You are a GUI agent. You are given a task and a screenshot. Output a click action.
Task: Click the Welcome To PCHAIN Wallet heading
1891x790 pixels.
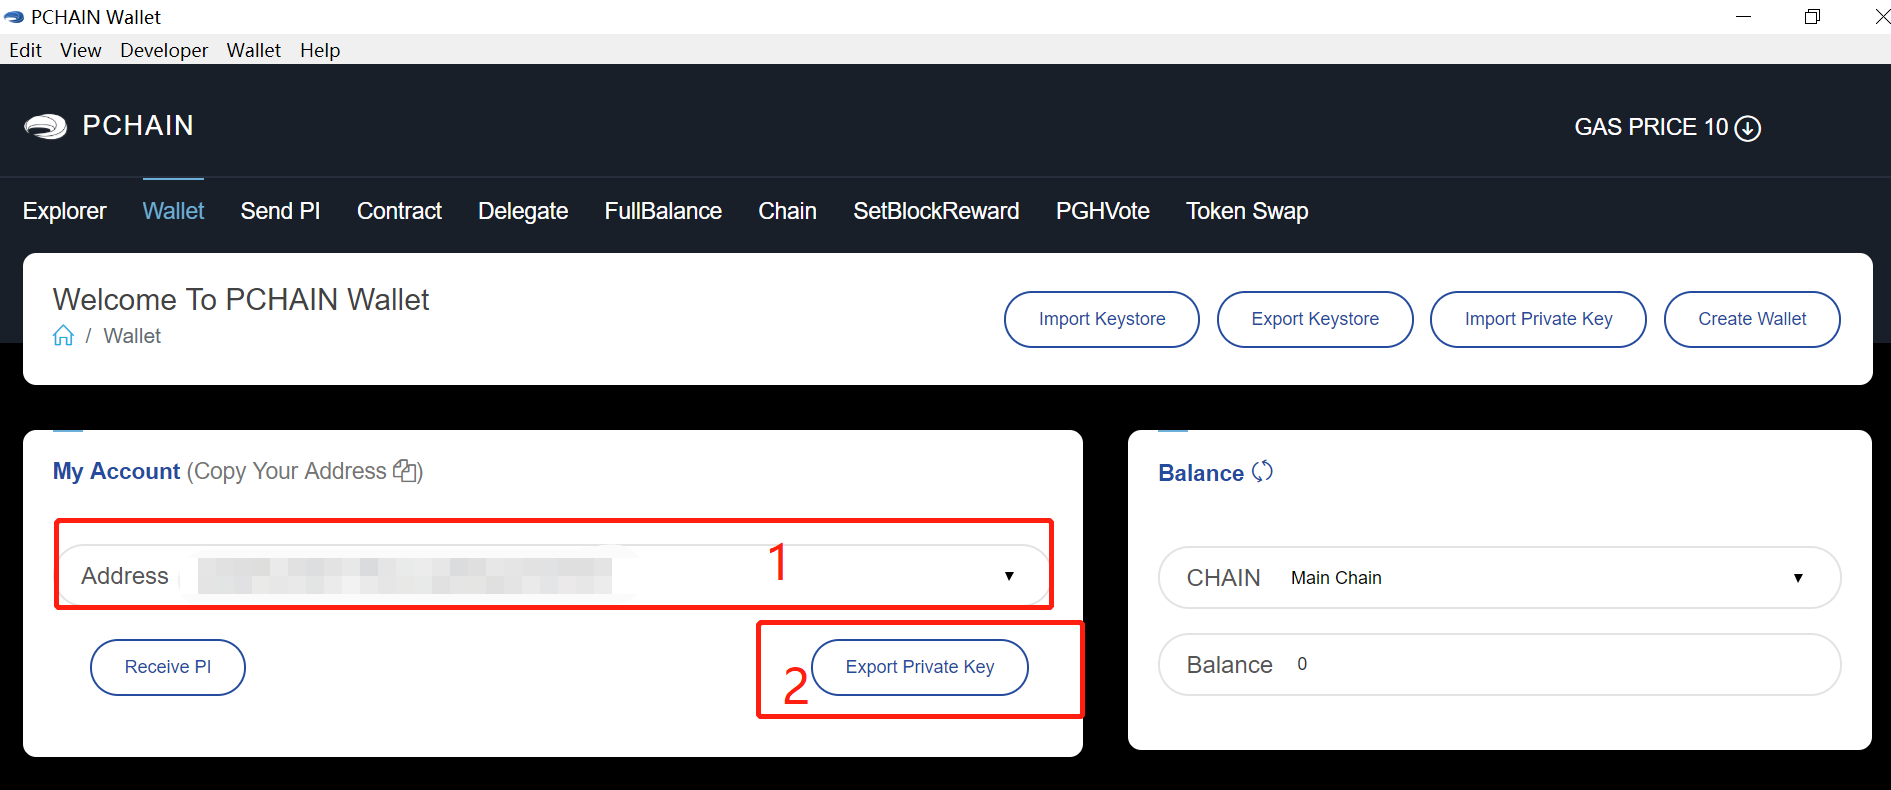(241, 300)
